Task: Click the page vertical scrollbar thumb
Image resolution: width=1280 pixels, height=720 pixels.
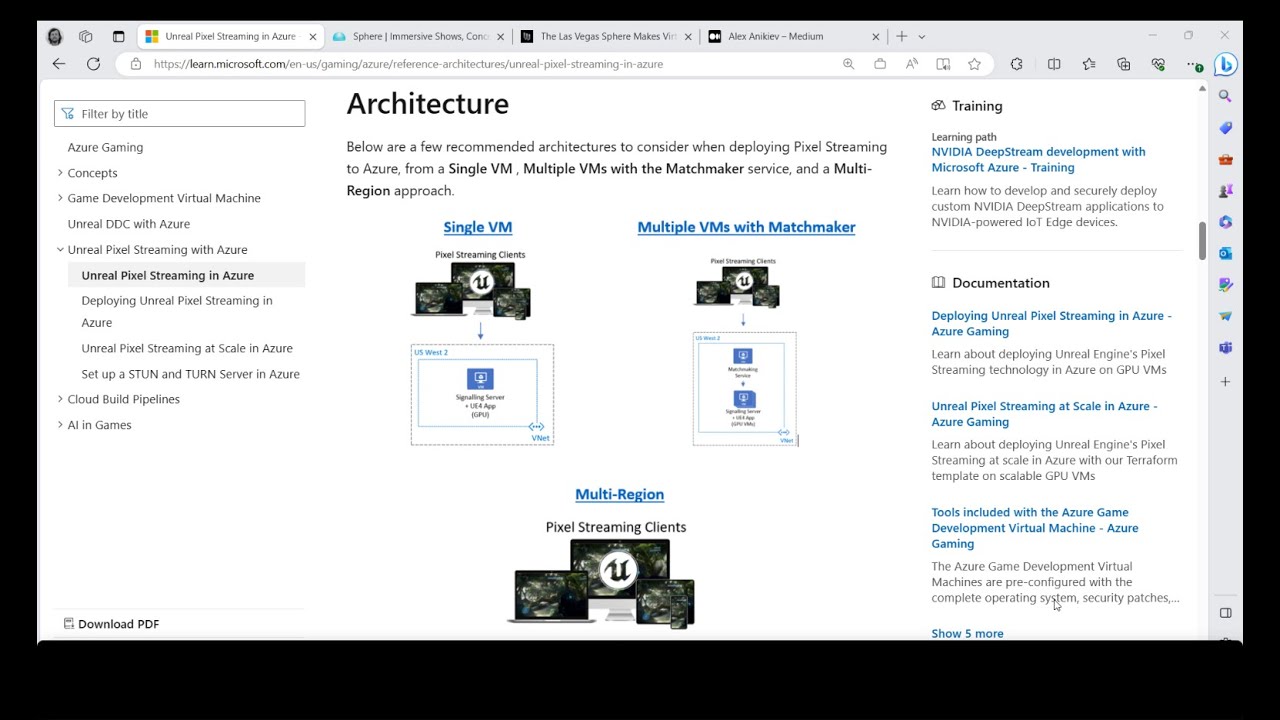Action: pos(1202,240)
